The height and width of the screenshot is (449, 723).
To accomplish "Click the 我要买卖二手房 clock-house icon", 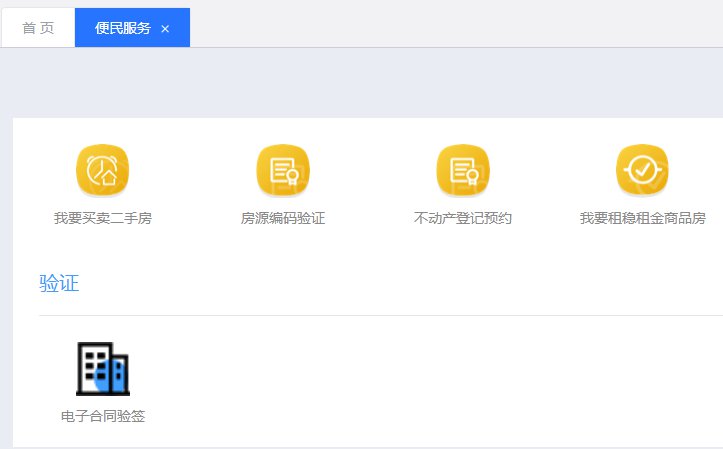I will pos(103,171).
